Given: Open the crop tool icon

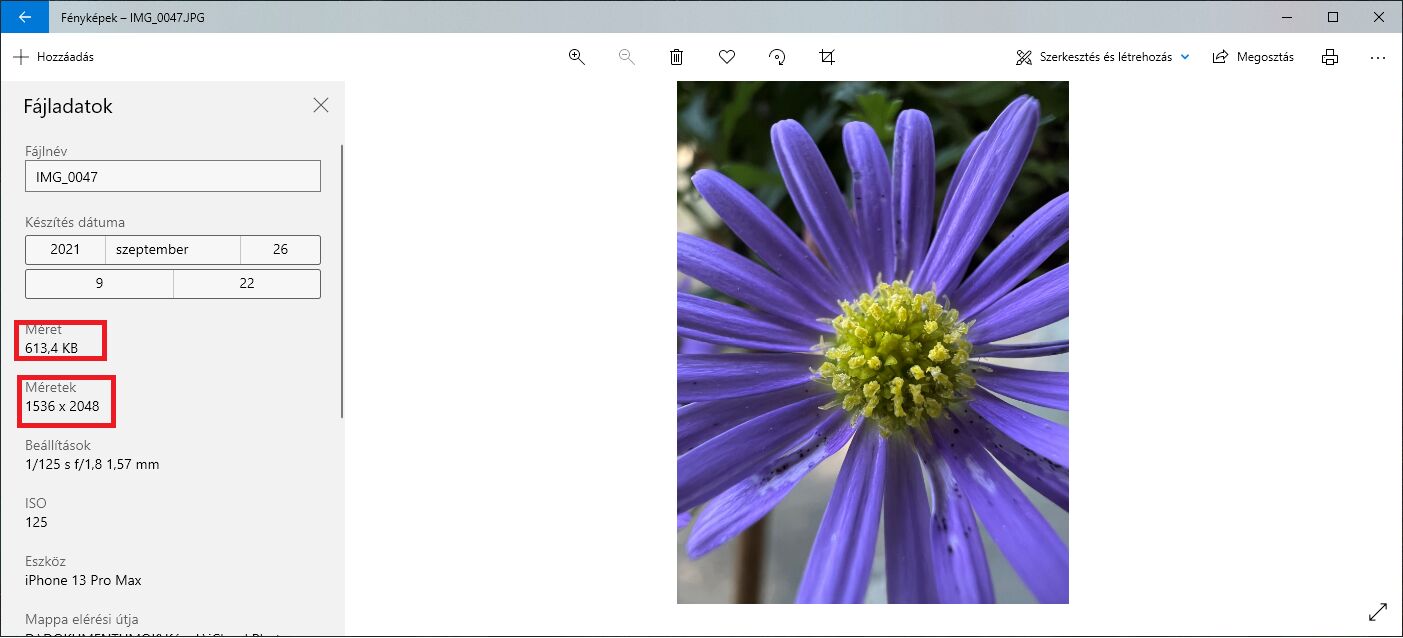Looking at the screenshot, I should click(x=827, y=57).
